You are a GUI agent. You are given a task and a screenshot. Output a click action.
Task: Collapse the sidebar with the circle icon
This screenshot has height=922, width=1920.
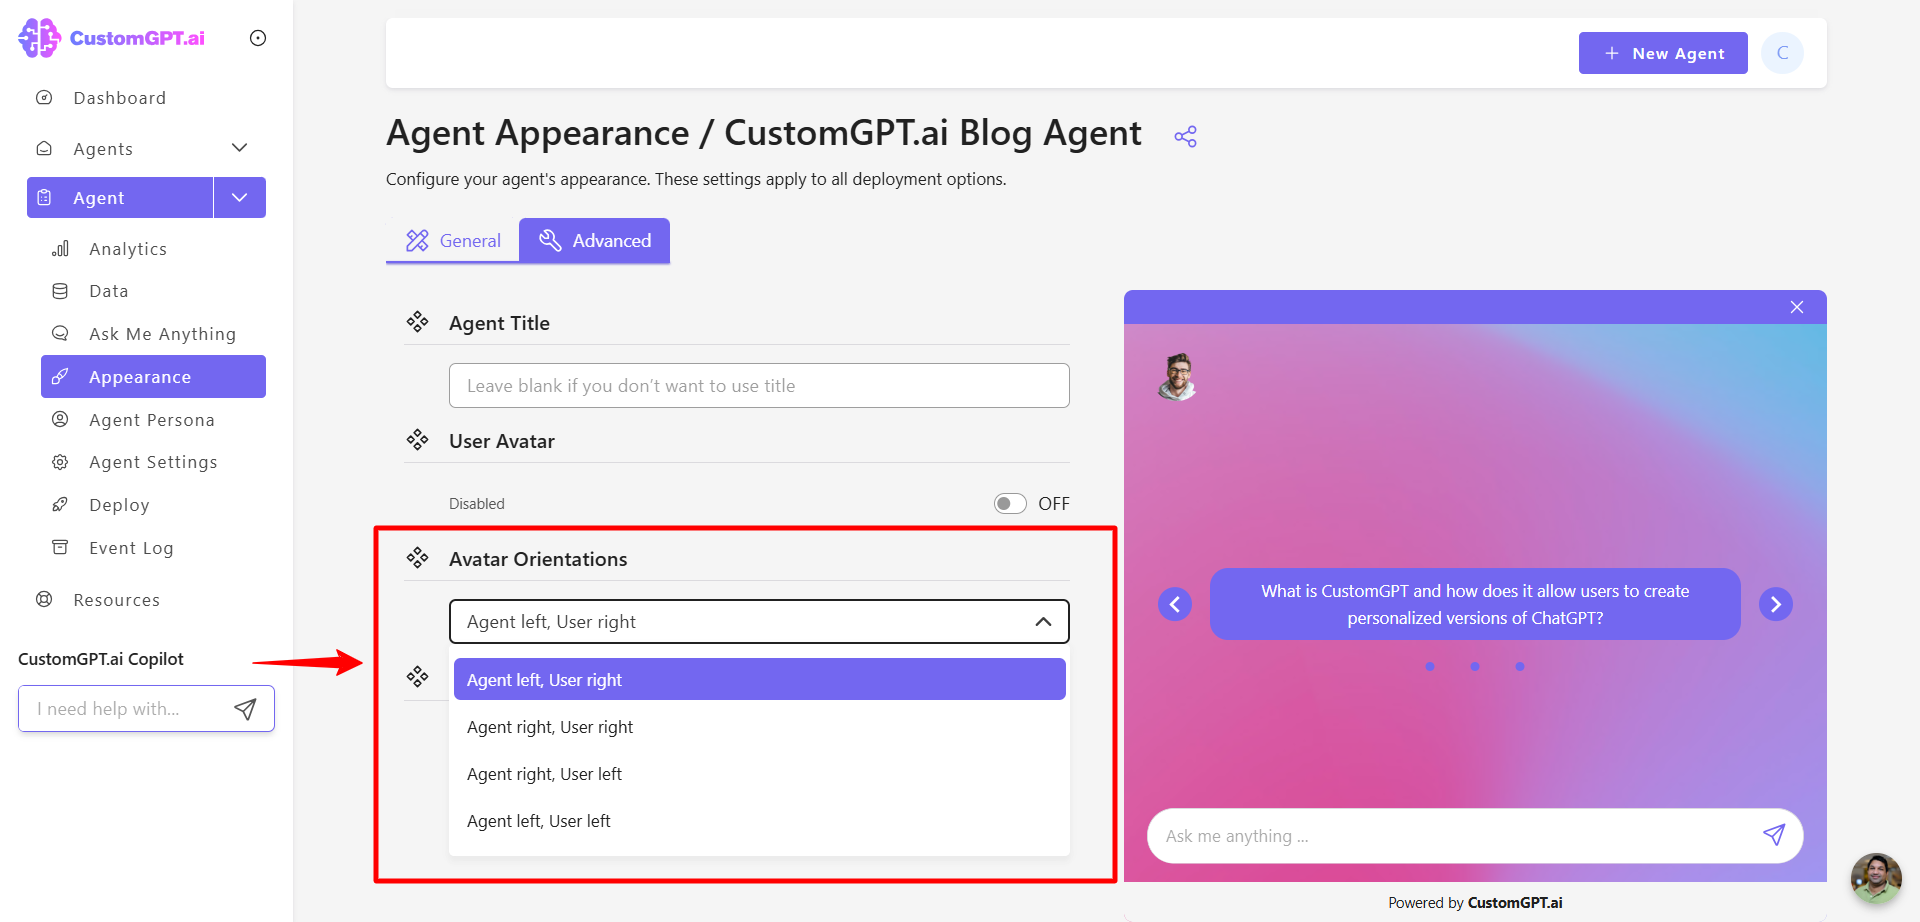(258, 38)
